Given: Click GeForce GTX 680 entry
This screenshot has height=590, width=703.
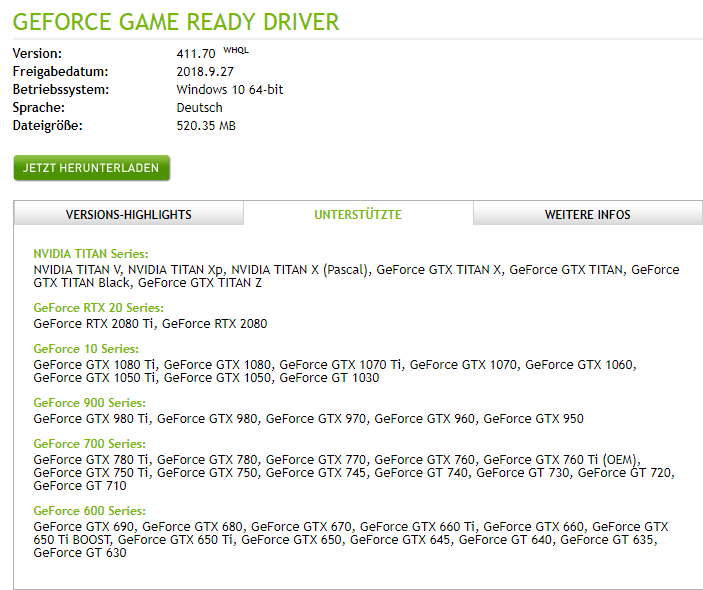Looking at the screenshot, I should pyautogui.click(x=192, y=526).
